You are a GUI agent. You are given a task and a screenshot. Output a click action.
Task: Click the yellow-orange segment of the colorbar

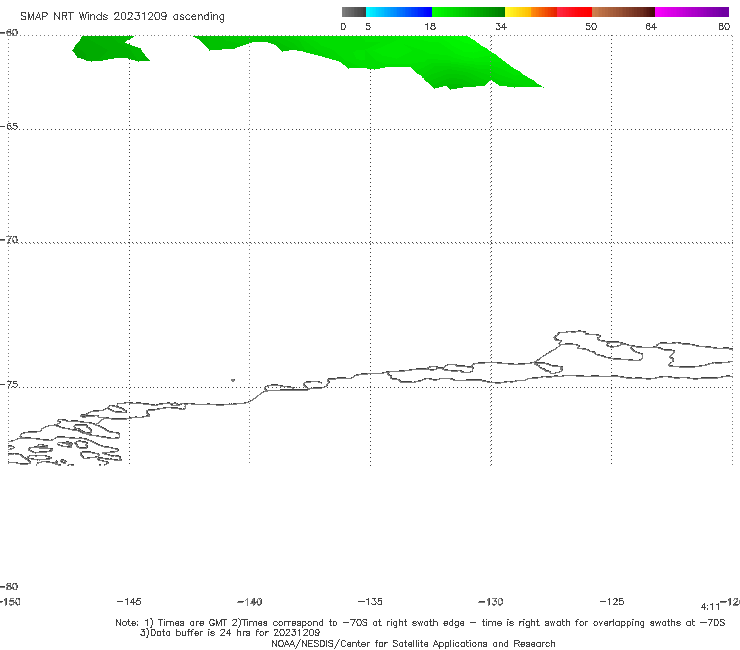click(530, 12)
